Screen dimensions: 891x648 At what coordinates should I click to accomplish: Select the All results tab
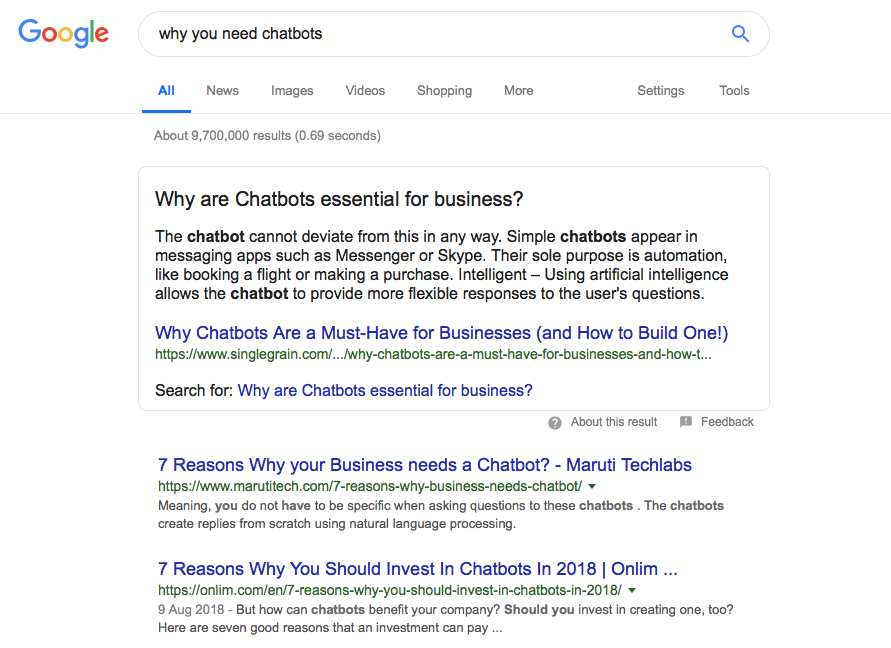click(x=166, y=90)
